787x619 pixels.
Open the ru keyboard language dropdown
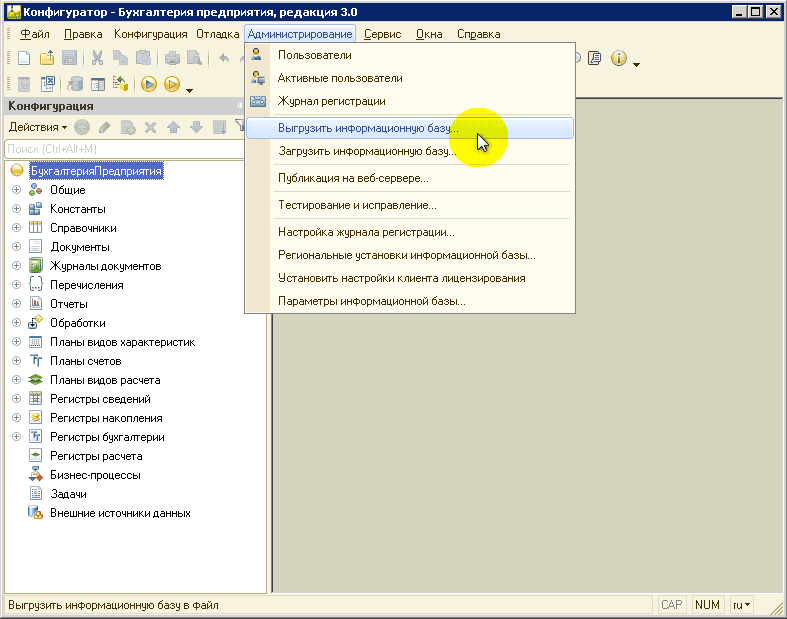(x=741, y=605)
